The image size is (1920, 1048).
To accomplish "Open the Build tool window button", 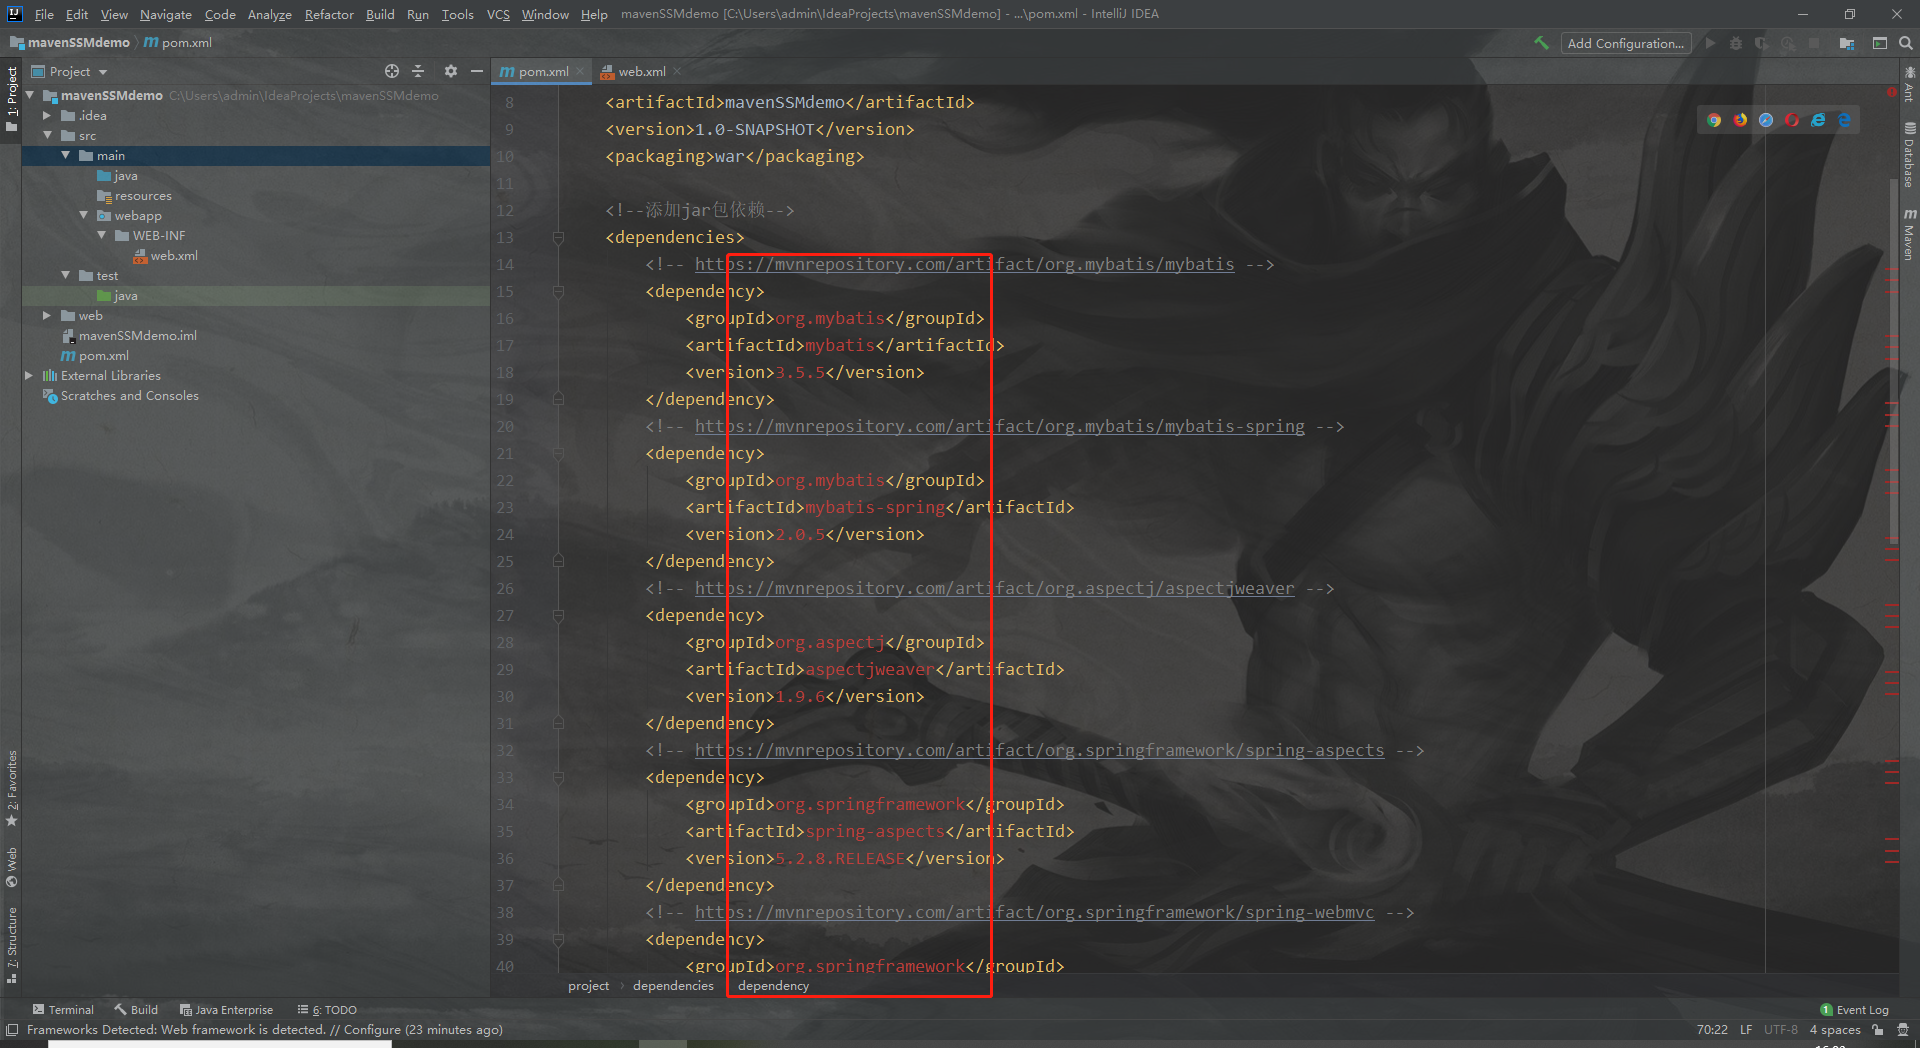I will [x=136, y=1009].
